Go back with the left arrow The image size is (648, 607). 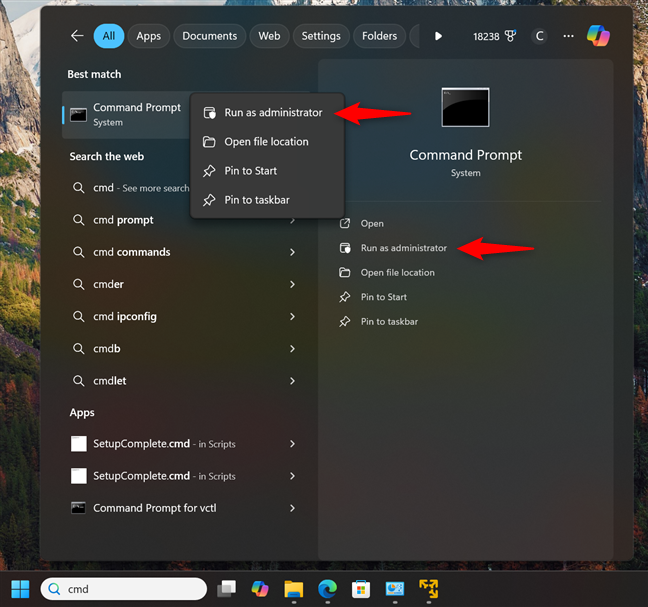pyautogui.click(x=77, y=36)
